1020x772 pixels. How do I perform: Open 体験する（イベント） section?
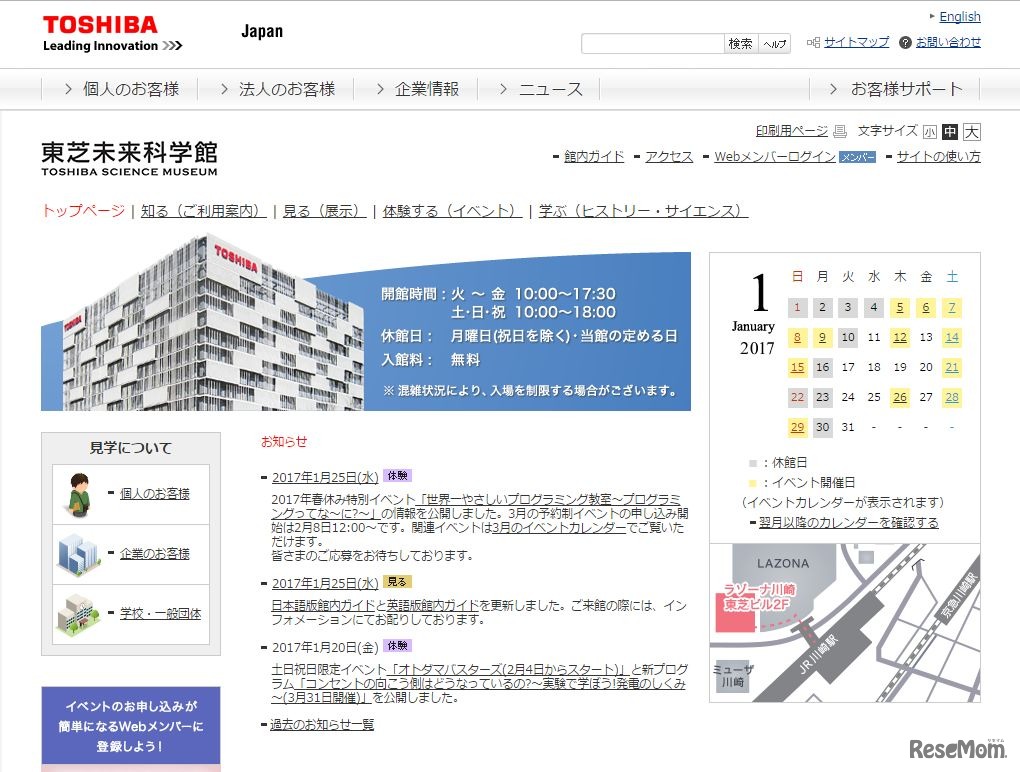click(x=452, y=211)
